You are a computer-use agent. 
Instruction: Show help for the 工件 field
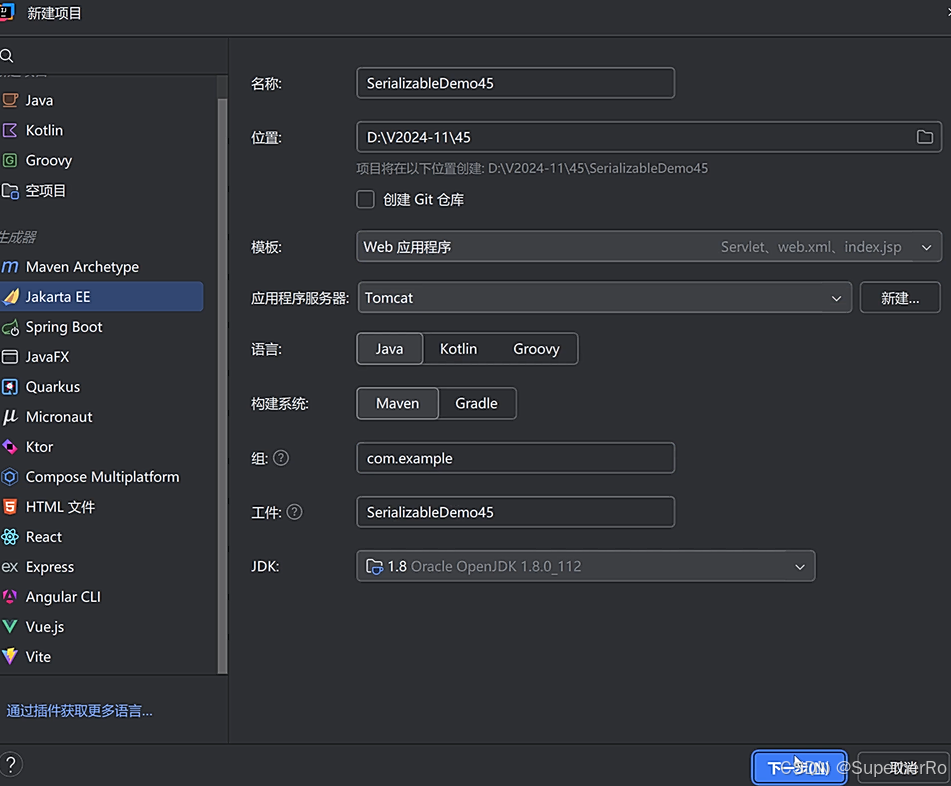294,512
